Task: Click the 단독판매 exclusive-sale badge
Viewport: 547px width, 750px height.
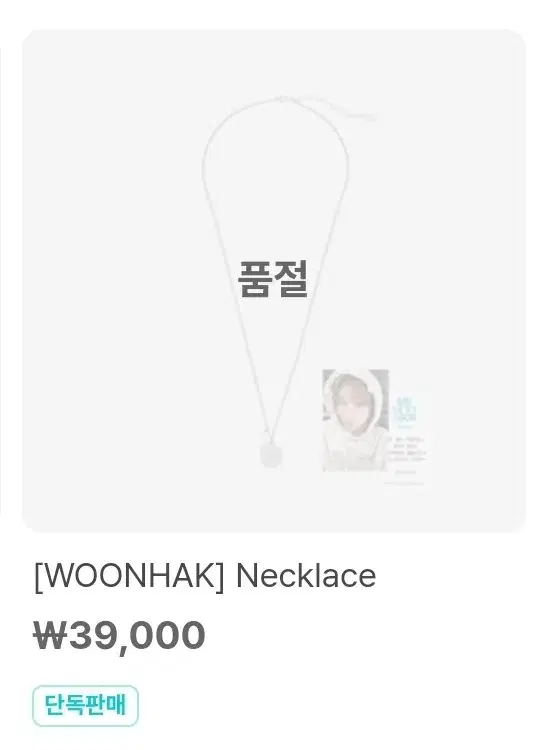Action: [86, 706]
